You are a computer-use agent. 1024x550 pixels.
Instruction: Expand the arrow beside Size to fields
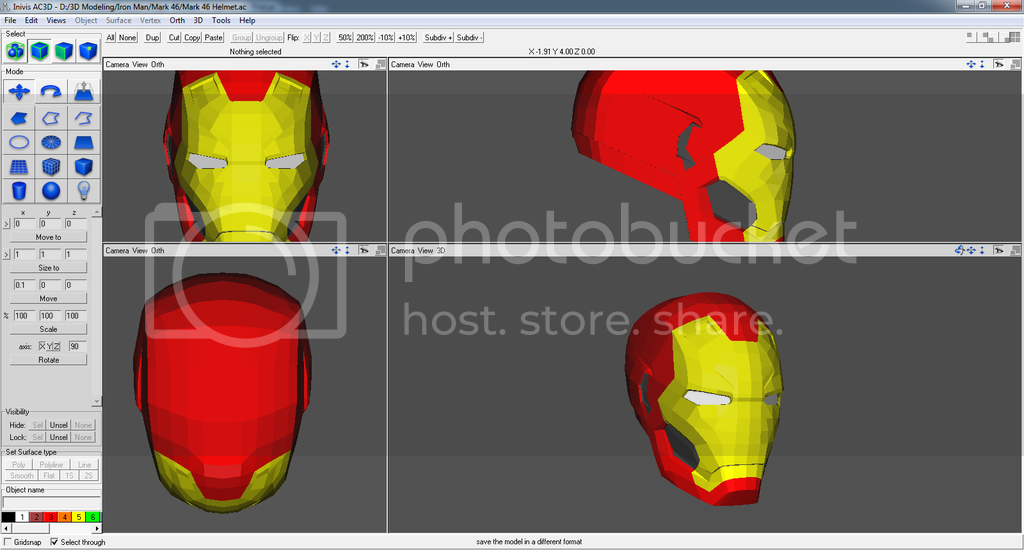7,255
